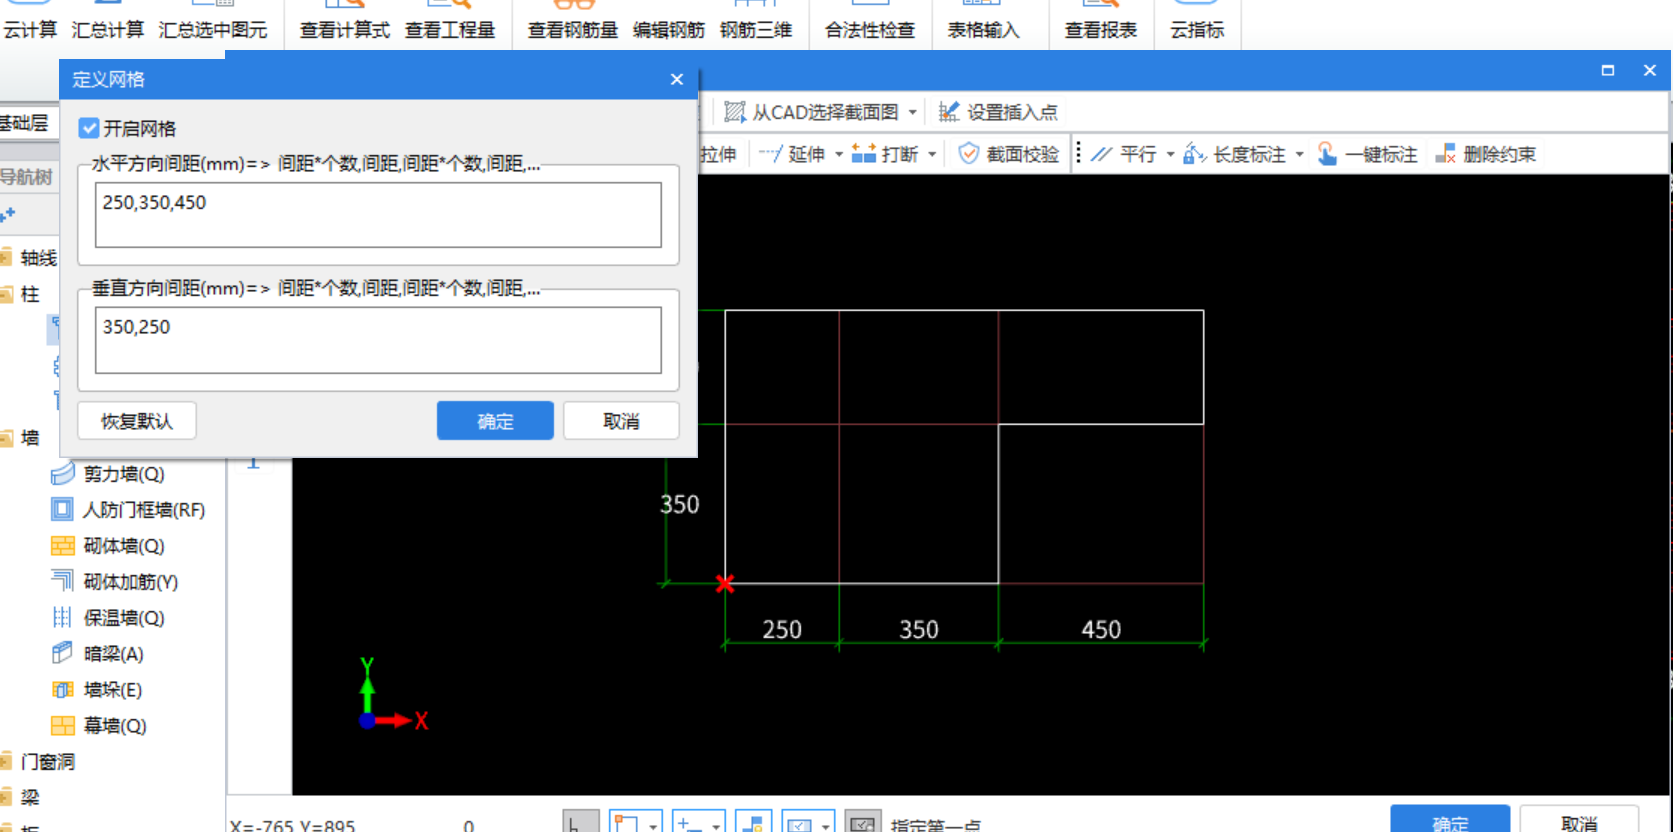Select 砌体墙(Q) in the tree
Image resolution: width=1673 pixels, height=832 pixels.
pos(108,546)
